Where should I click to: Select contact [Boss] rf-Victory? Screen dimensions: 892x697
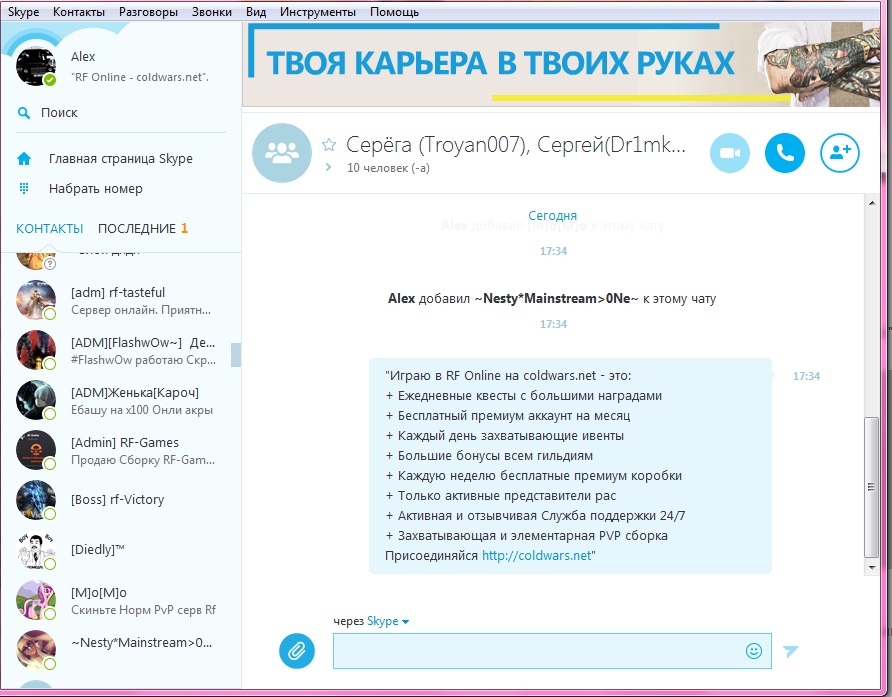tap(121, 500)
